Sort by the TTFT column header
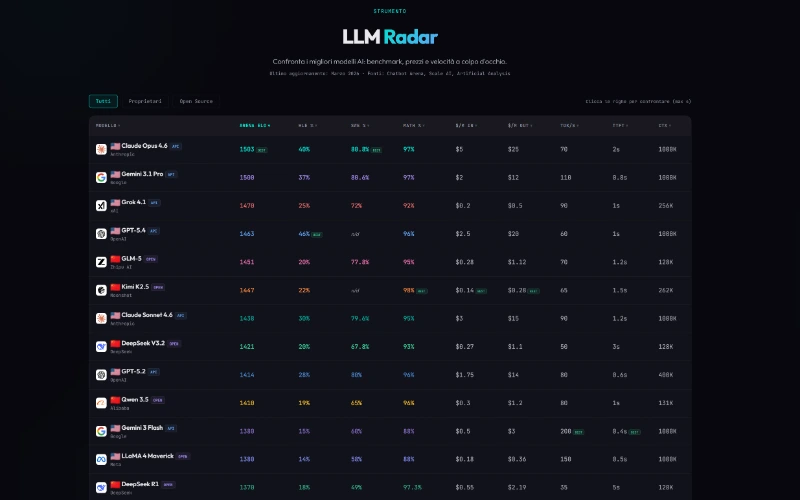Viewport: 800px width, 500px height. [620, 126]
